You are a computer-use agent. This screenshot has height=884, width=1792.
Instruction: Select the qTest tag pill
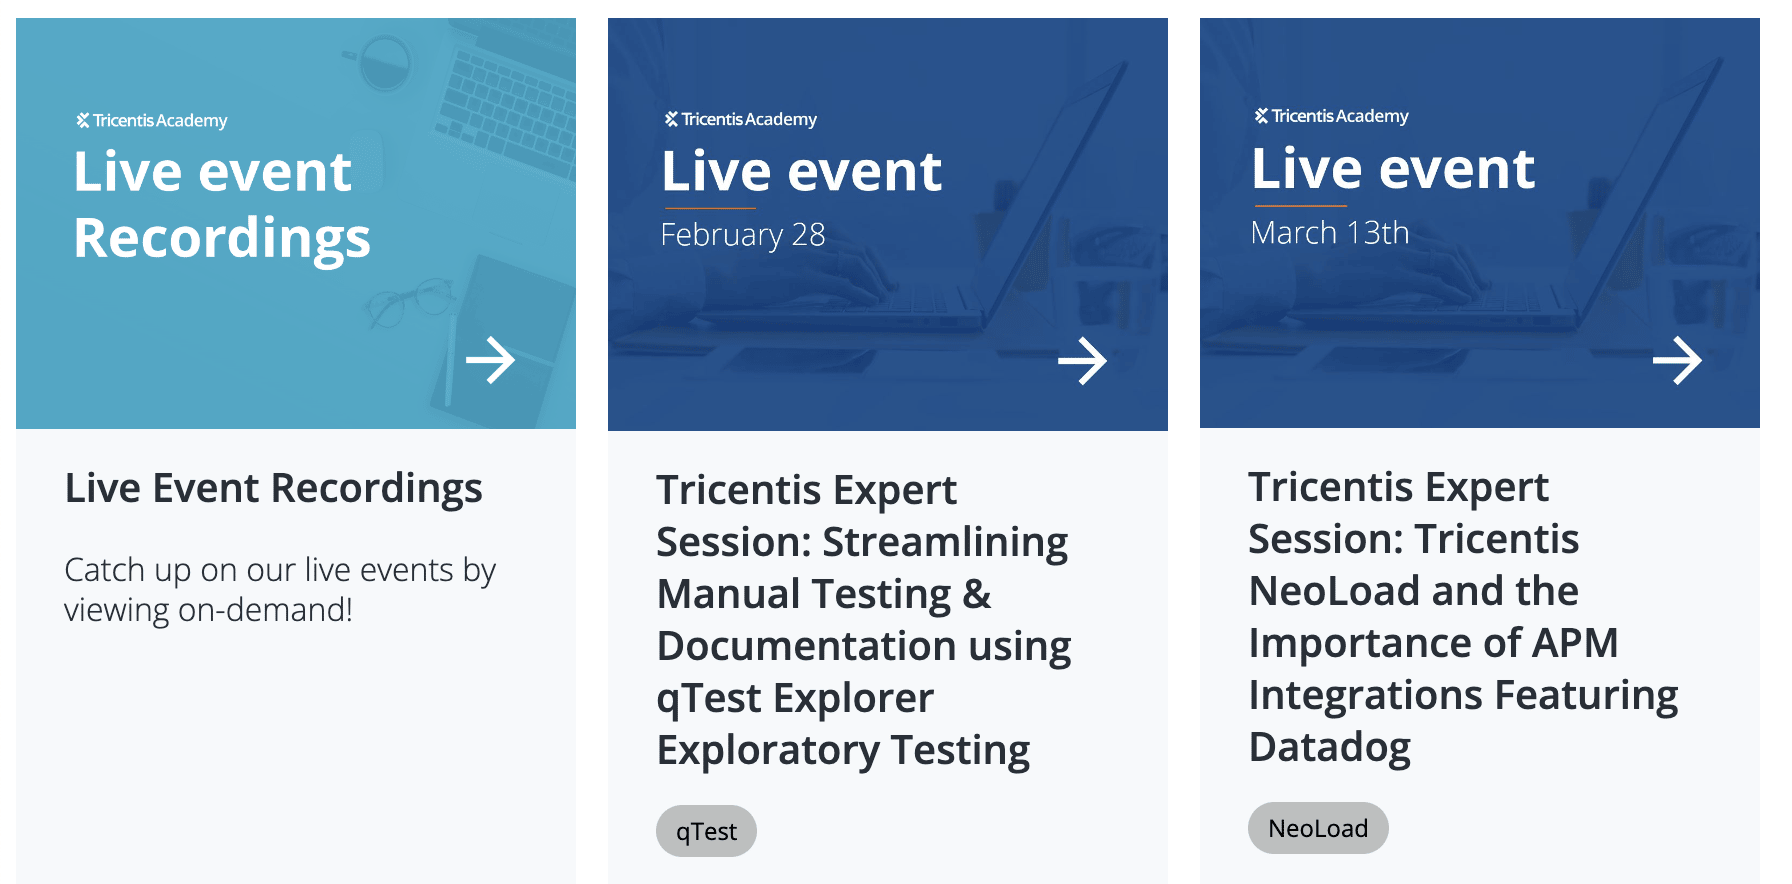[706, 831]
